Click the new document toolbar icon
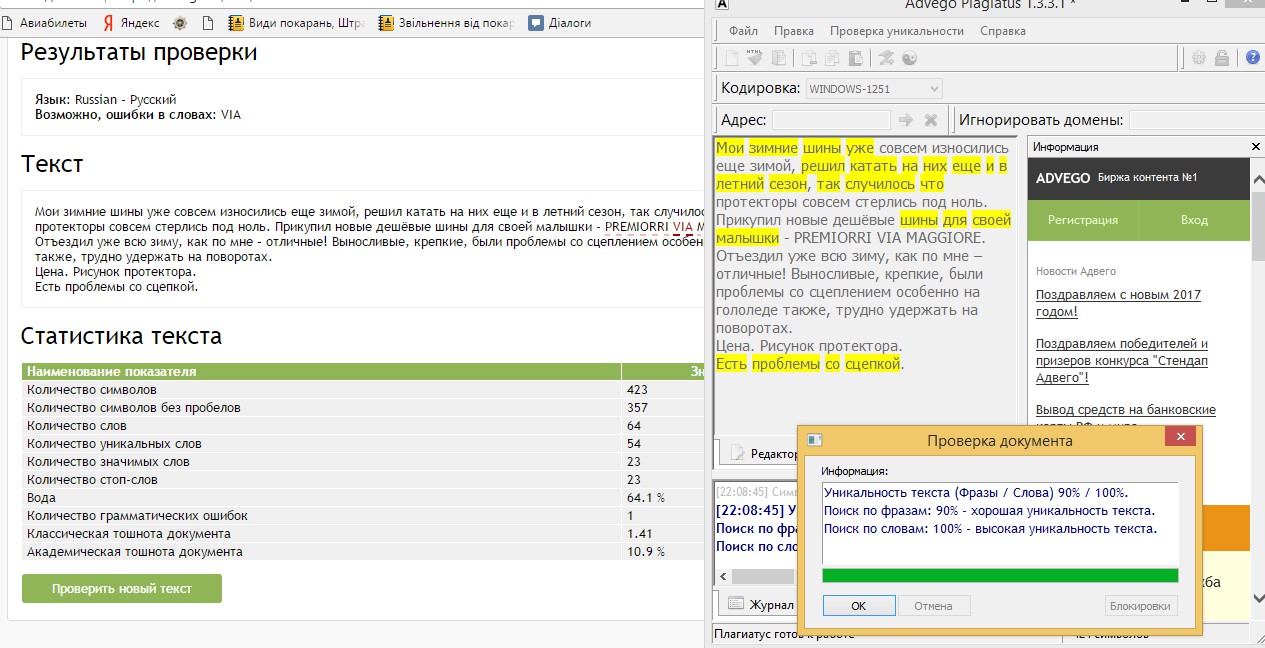Screen dimensions: 1265x648 (x=731, y=58)
